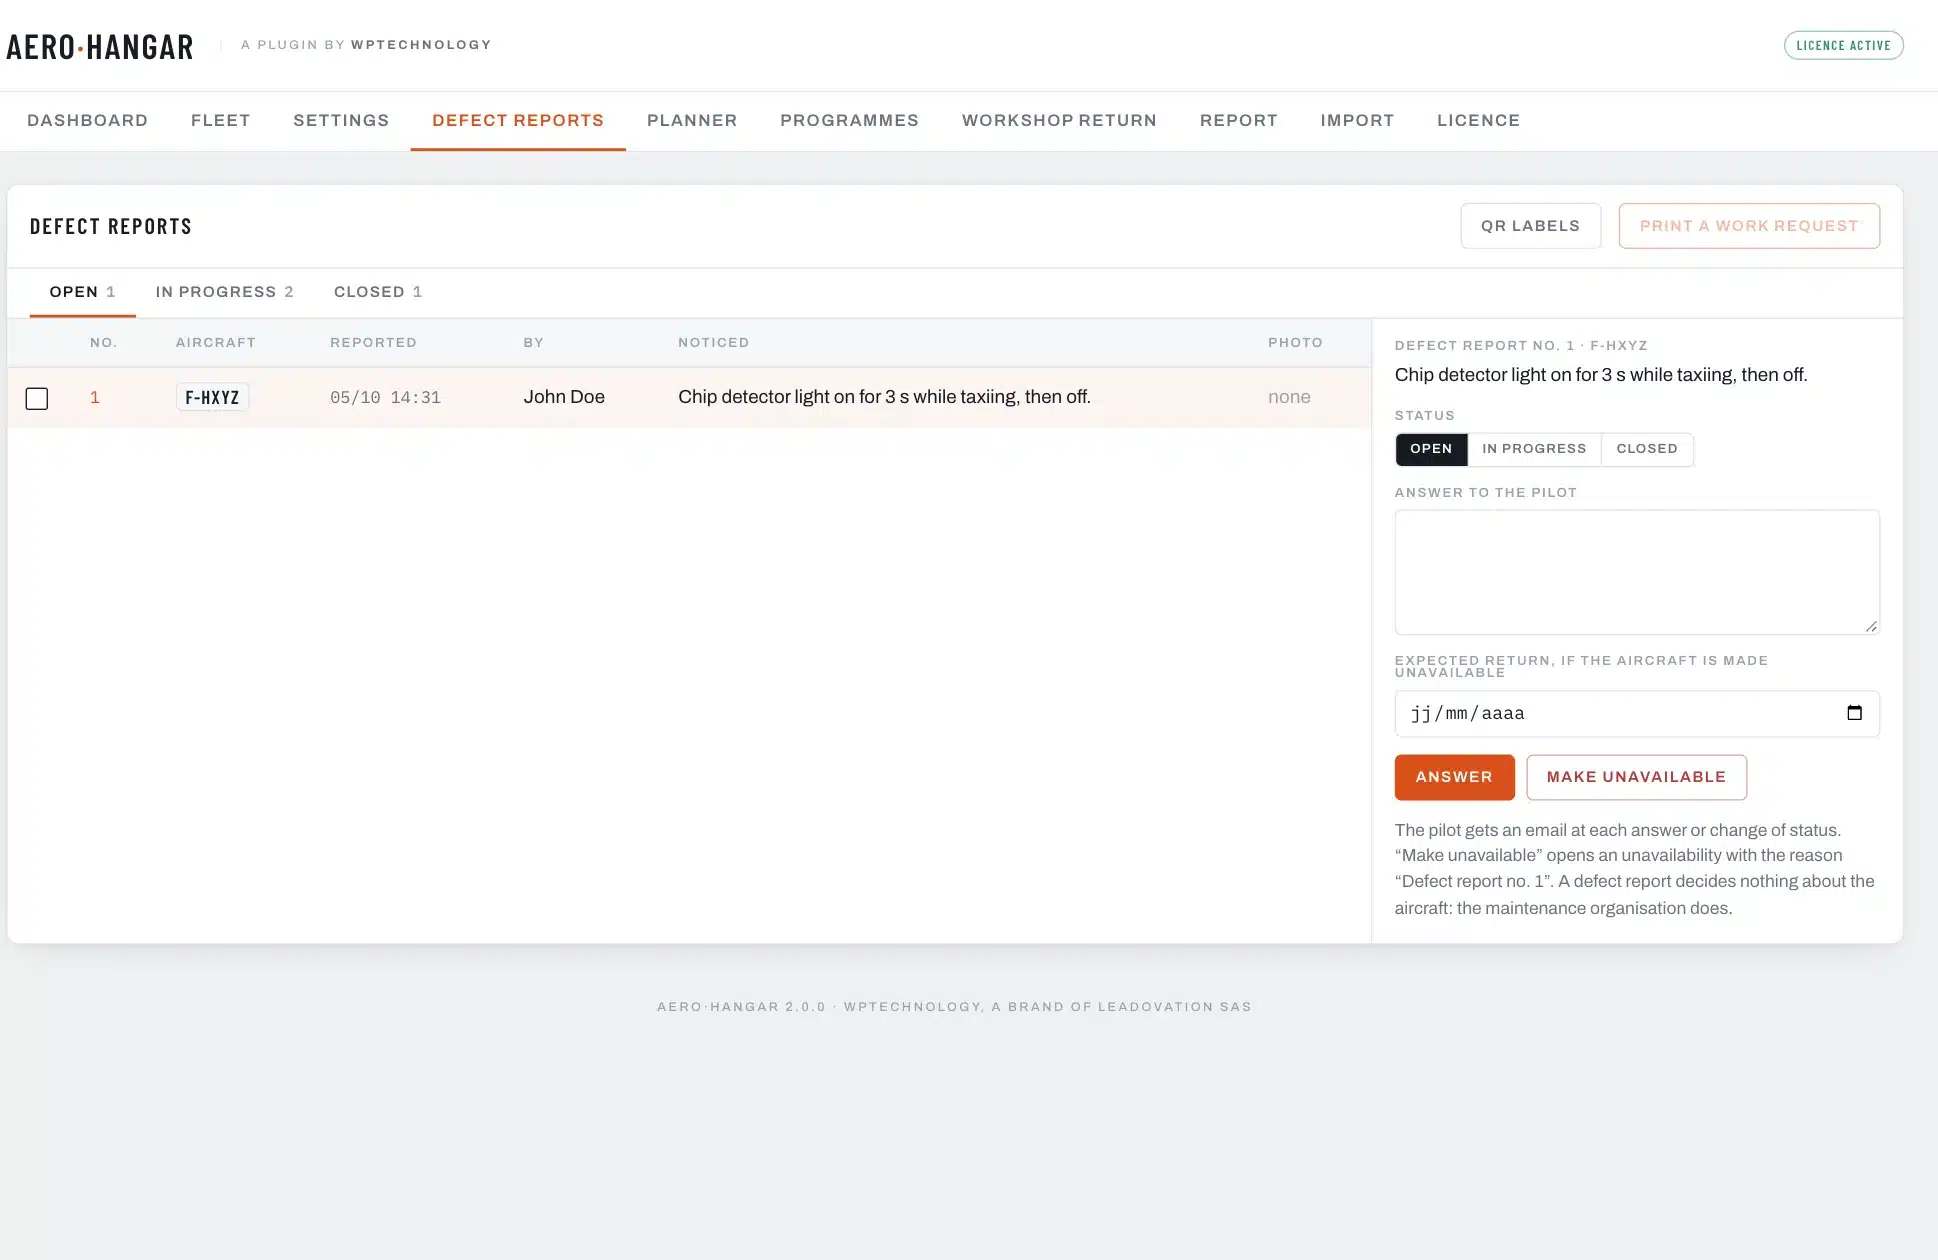The height and width of the screenshot is (1260, 1938).
Task: Open the Dashboard tab
Action: tap(88, 120)
